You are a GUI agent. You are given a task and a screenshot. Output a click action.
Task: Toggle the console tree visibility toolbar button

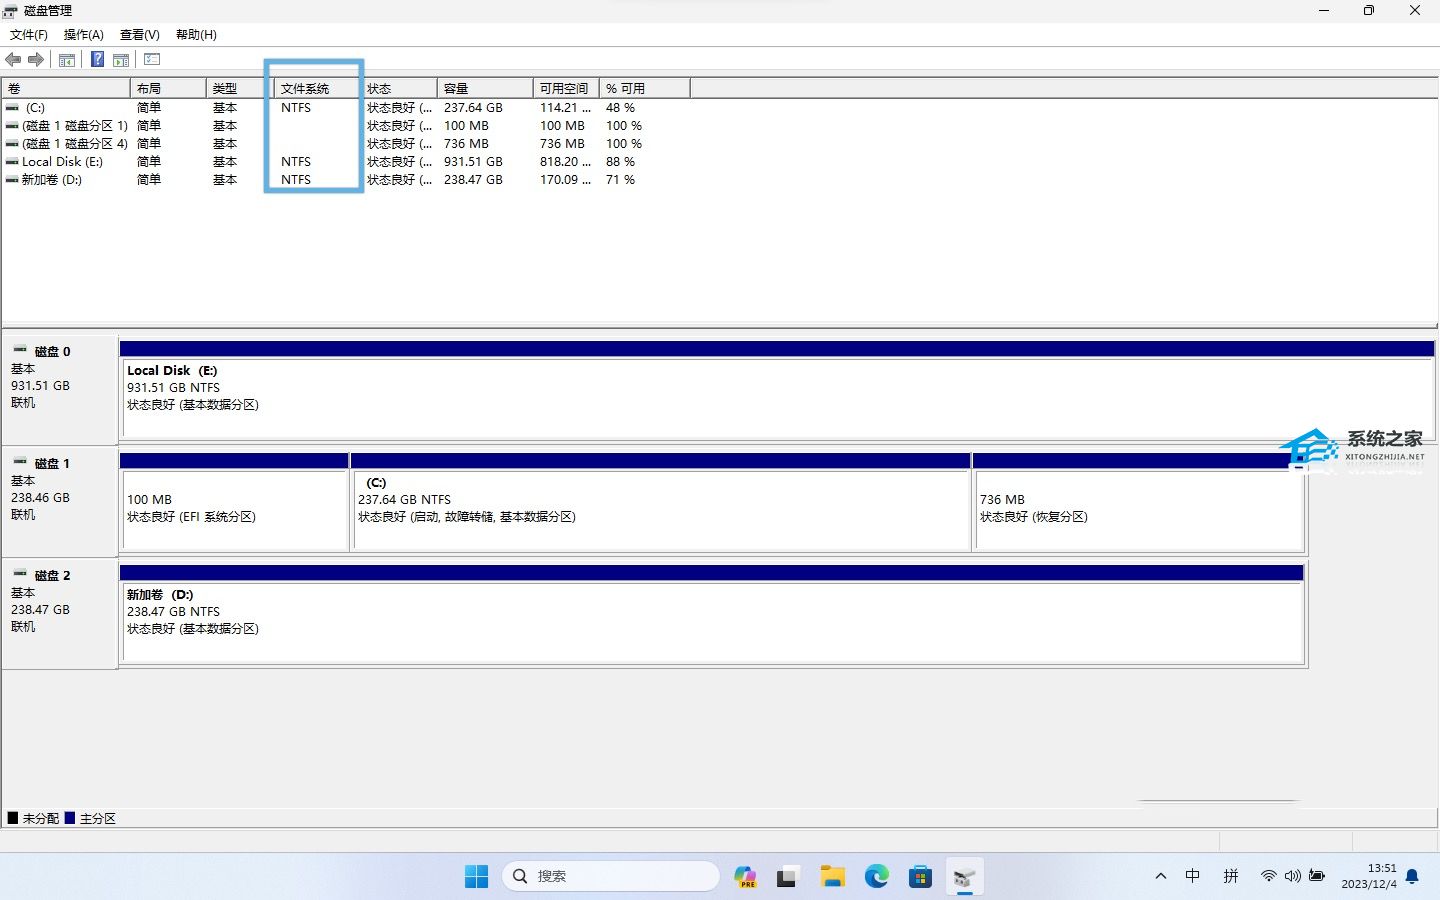point(66,59)
